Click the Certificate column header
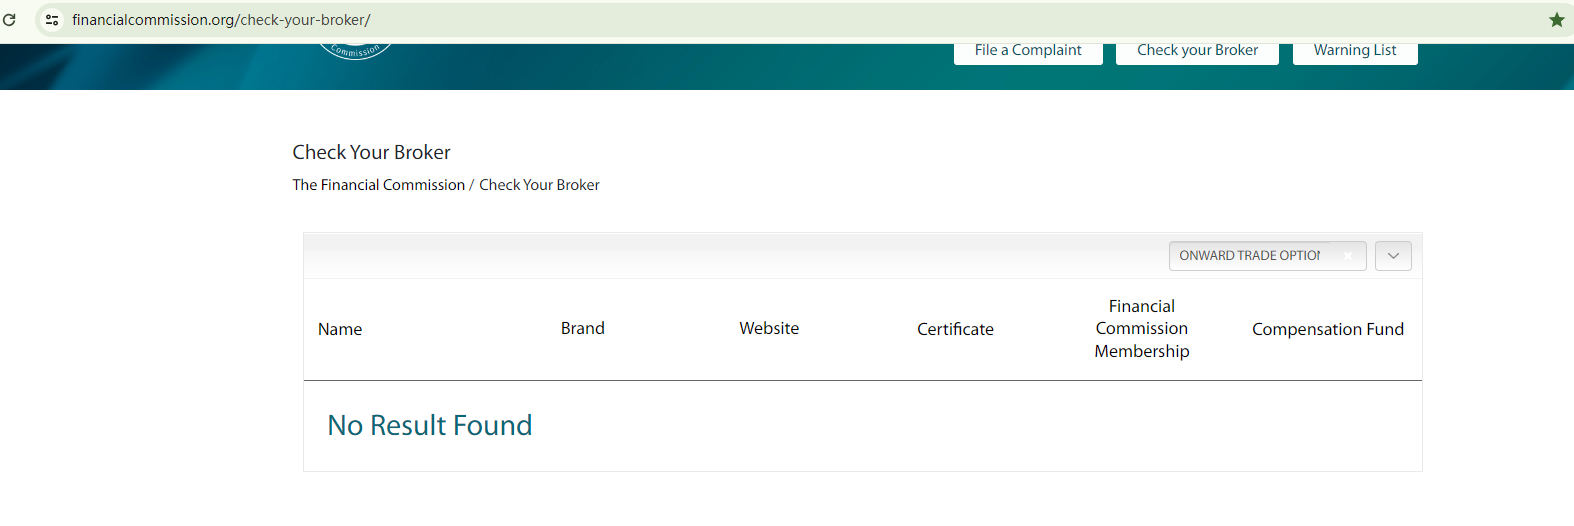Image resolution: width=1574 pixels, height=526 pixels. click(955, 329)
